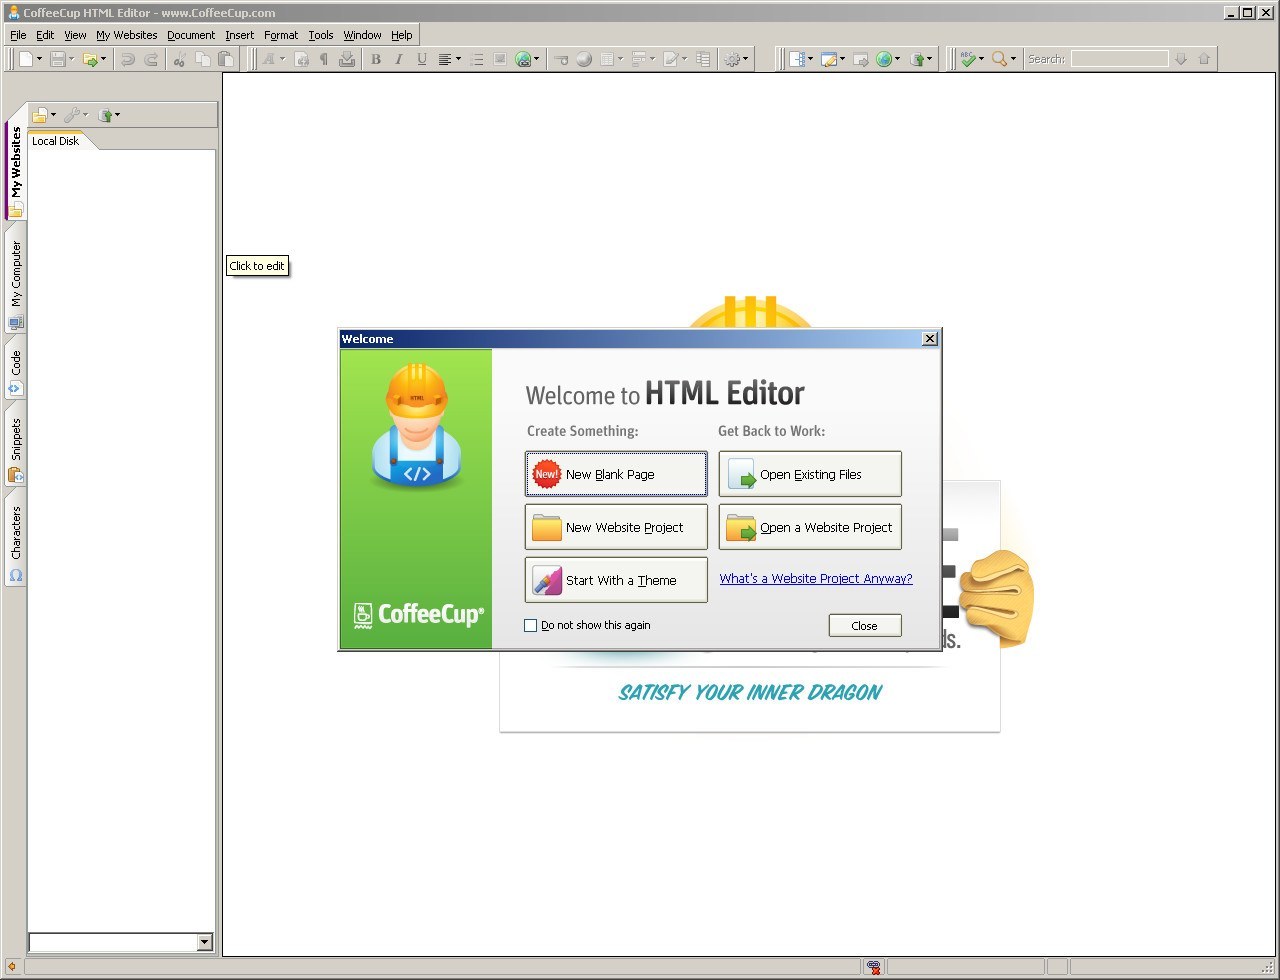
Task: Select the Local Disk tab
Action: [x=55, y=141]
